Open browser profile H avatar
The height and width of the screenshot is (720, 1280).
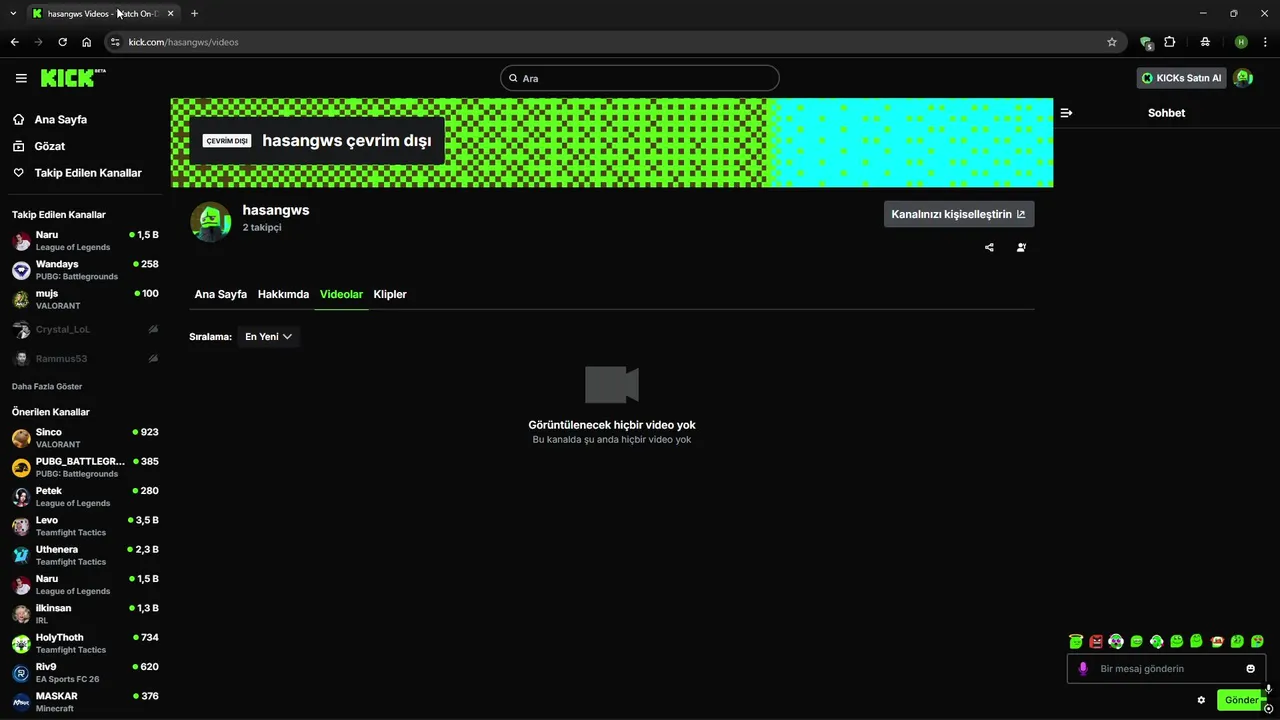pyautogui.click(x=1241, y=42)
